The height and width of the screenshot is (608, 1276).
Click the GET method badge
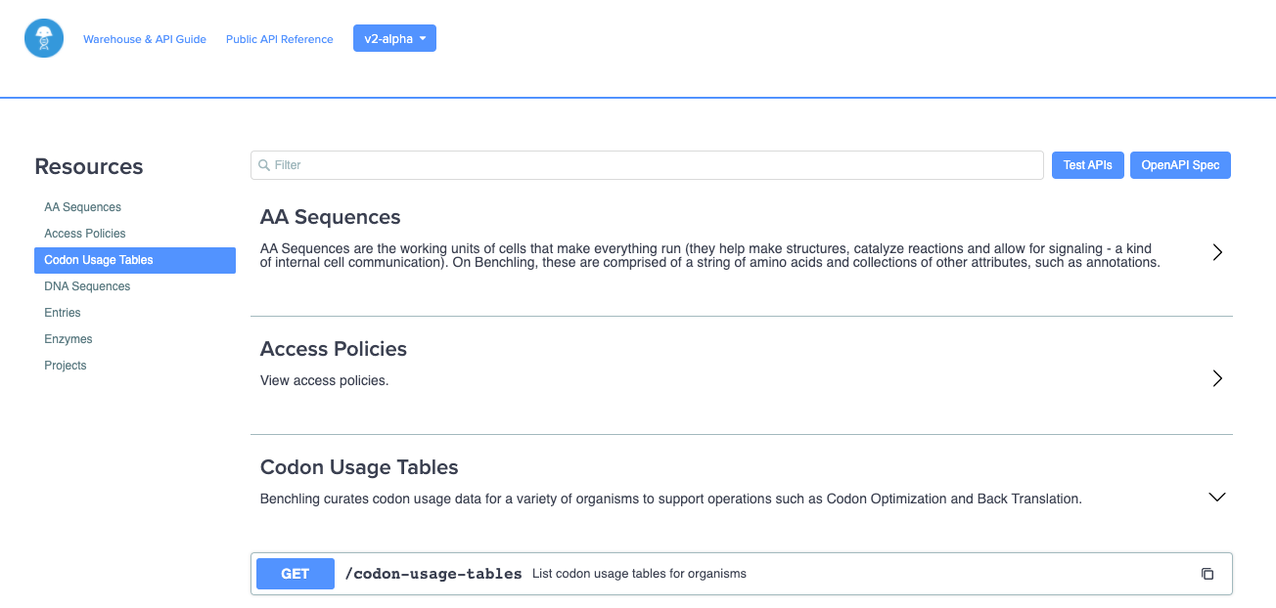(295, 574)
